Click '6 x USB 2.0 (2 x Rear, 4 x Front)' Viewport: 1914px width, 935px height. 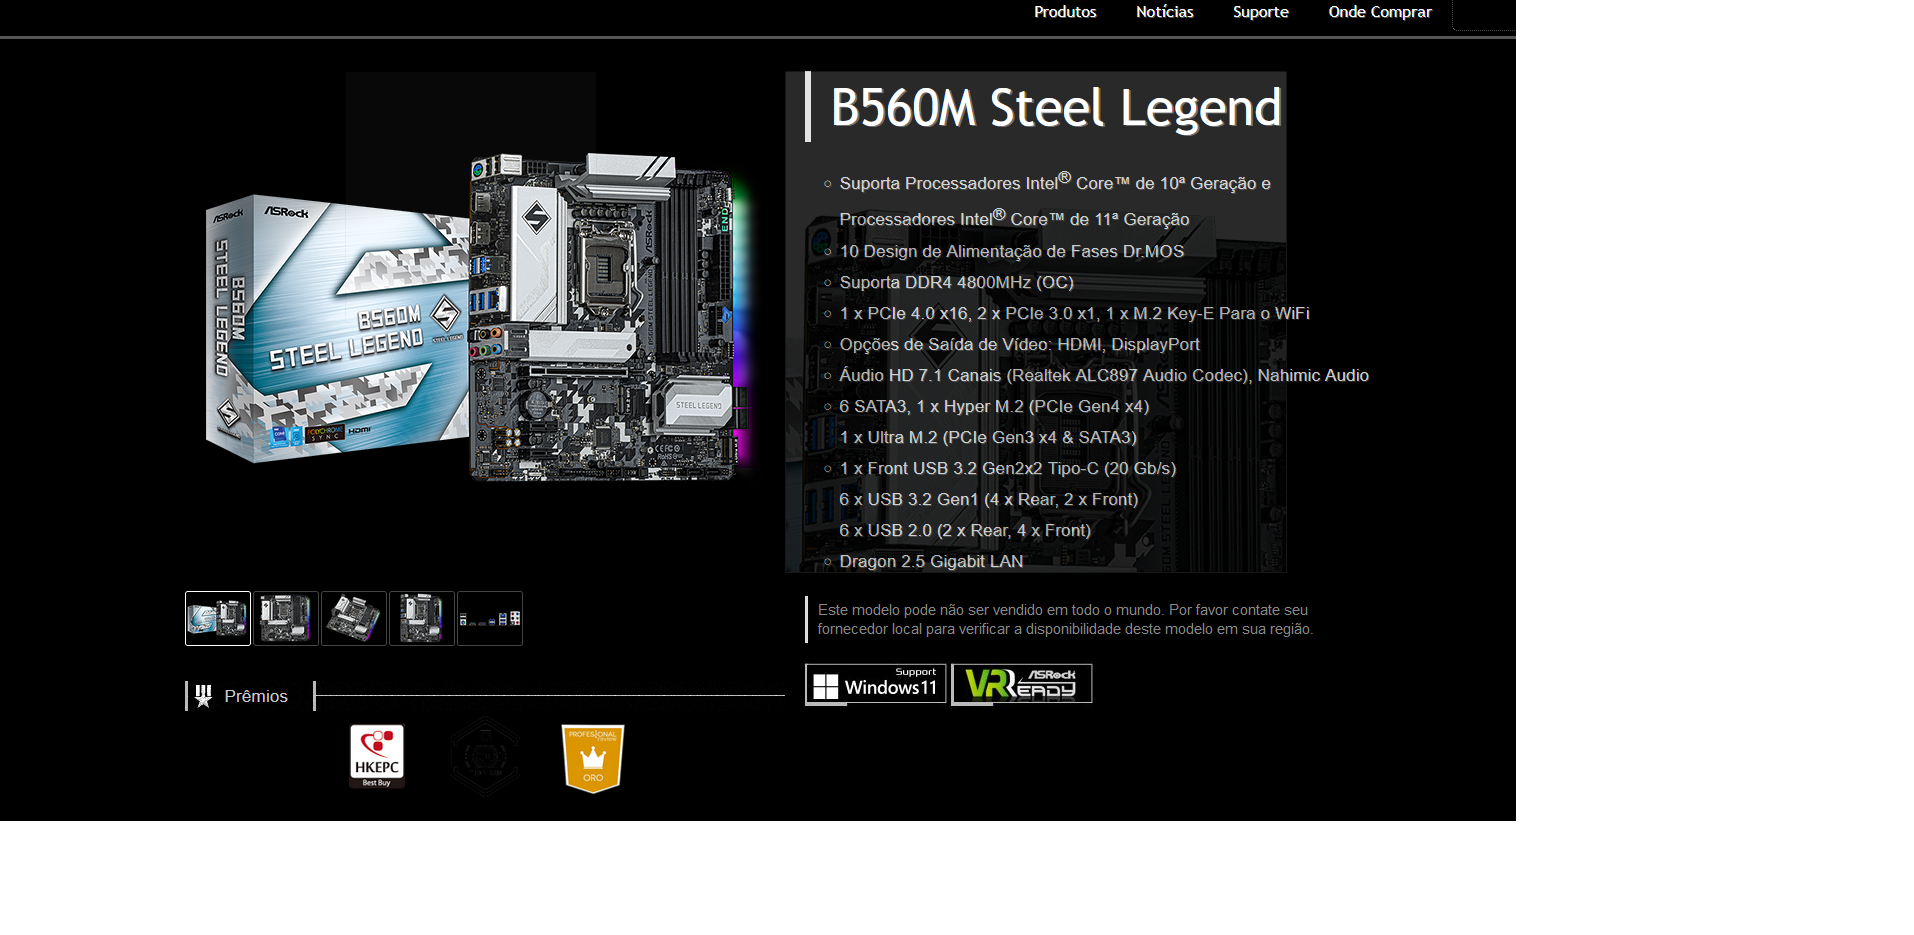(965, 530)
